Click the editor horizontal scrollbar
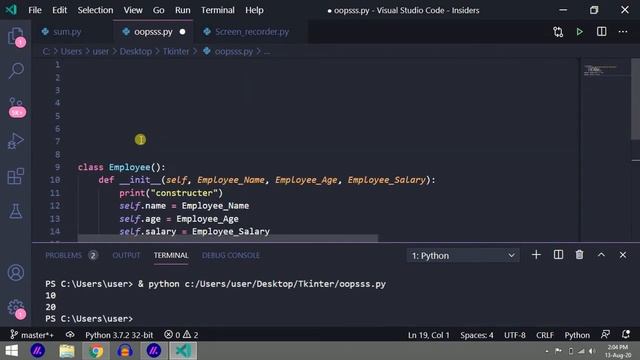The height and width of the screenshot is (360, 640). [228, 238]
